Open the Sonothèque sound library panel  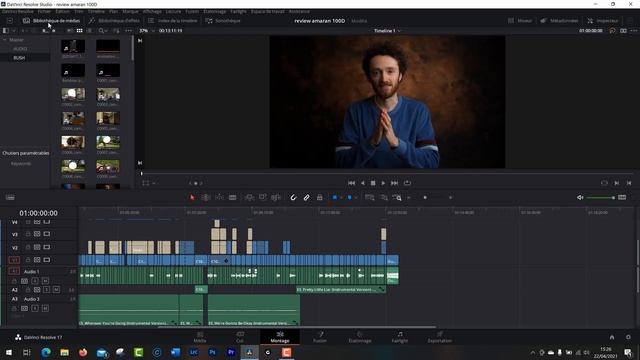point(223,20)
